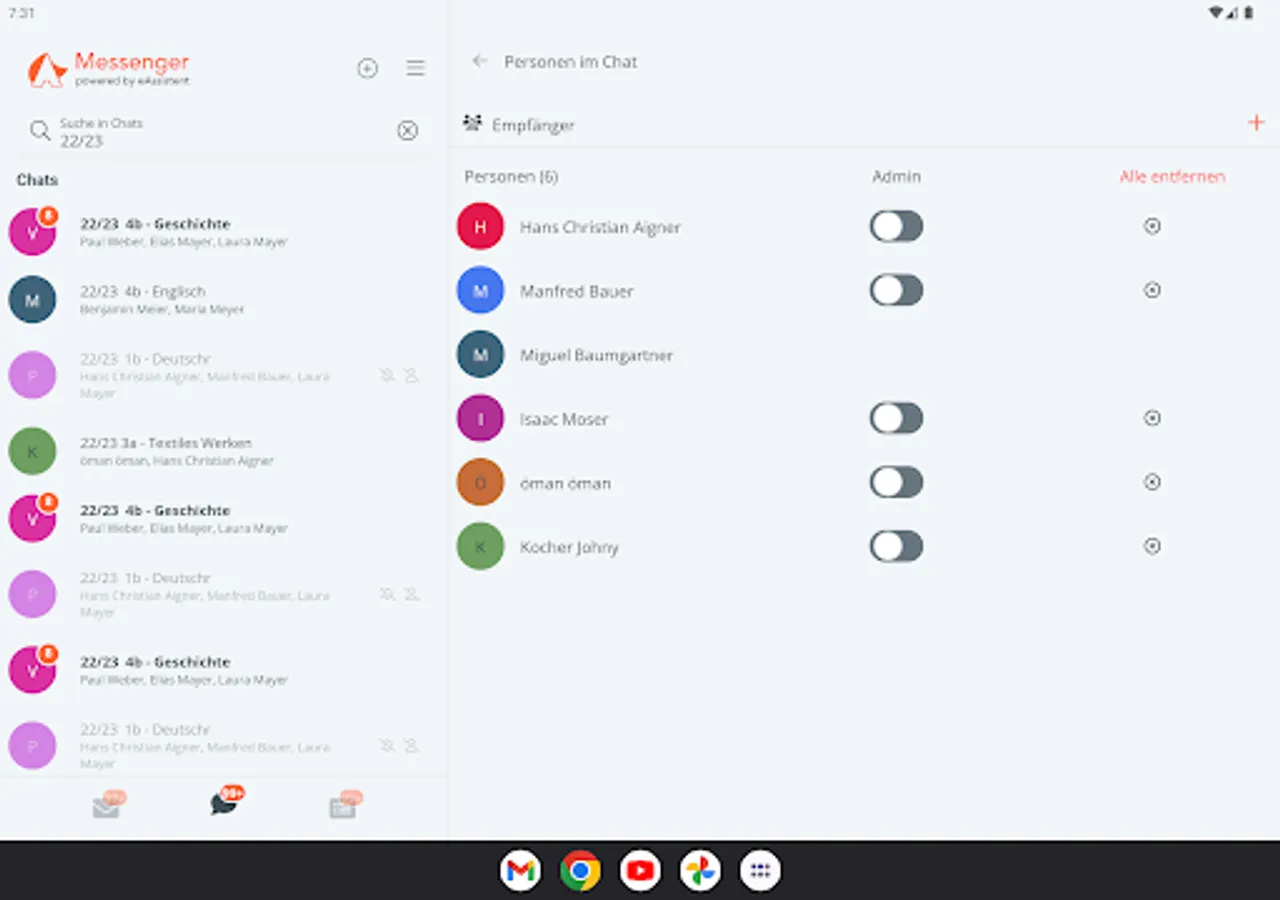This screenshot has height=900, width=1280.
Task: Click Hans Christian Aigner avatar
Action: [480, 226]
